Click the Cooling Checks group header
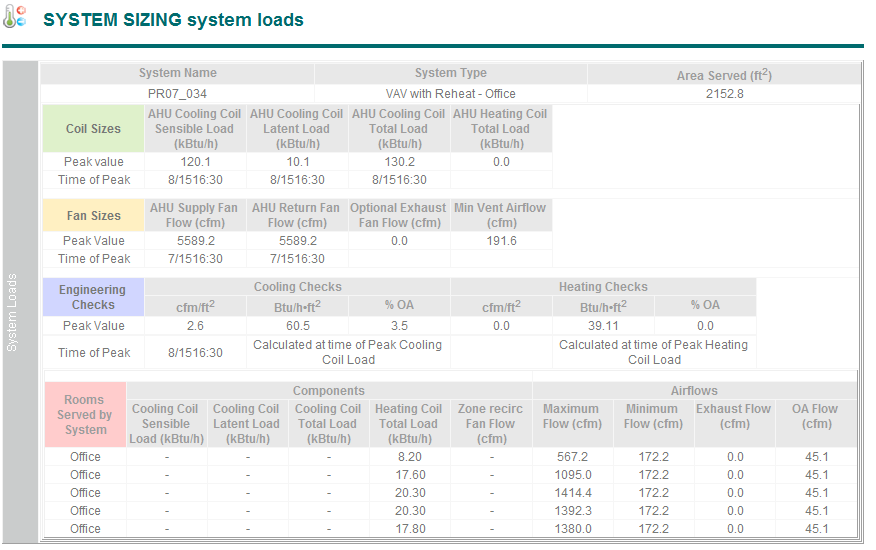Screen dimensions: 876x550 click(297, 287)
